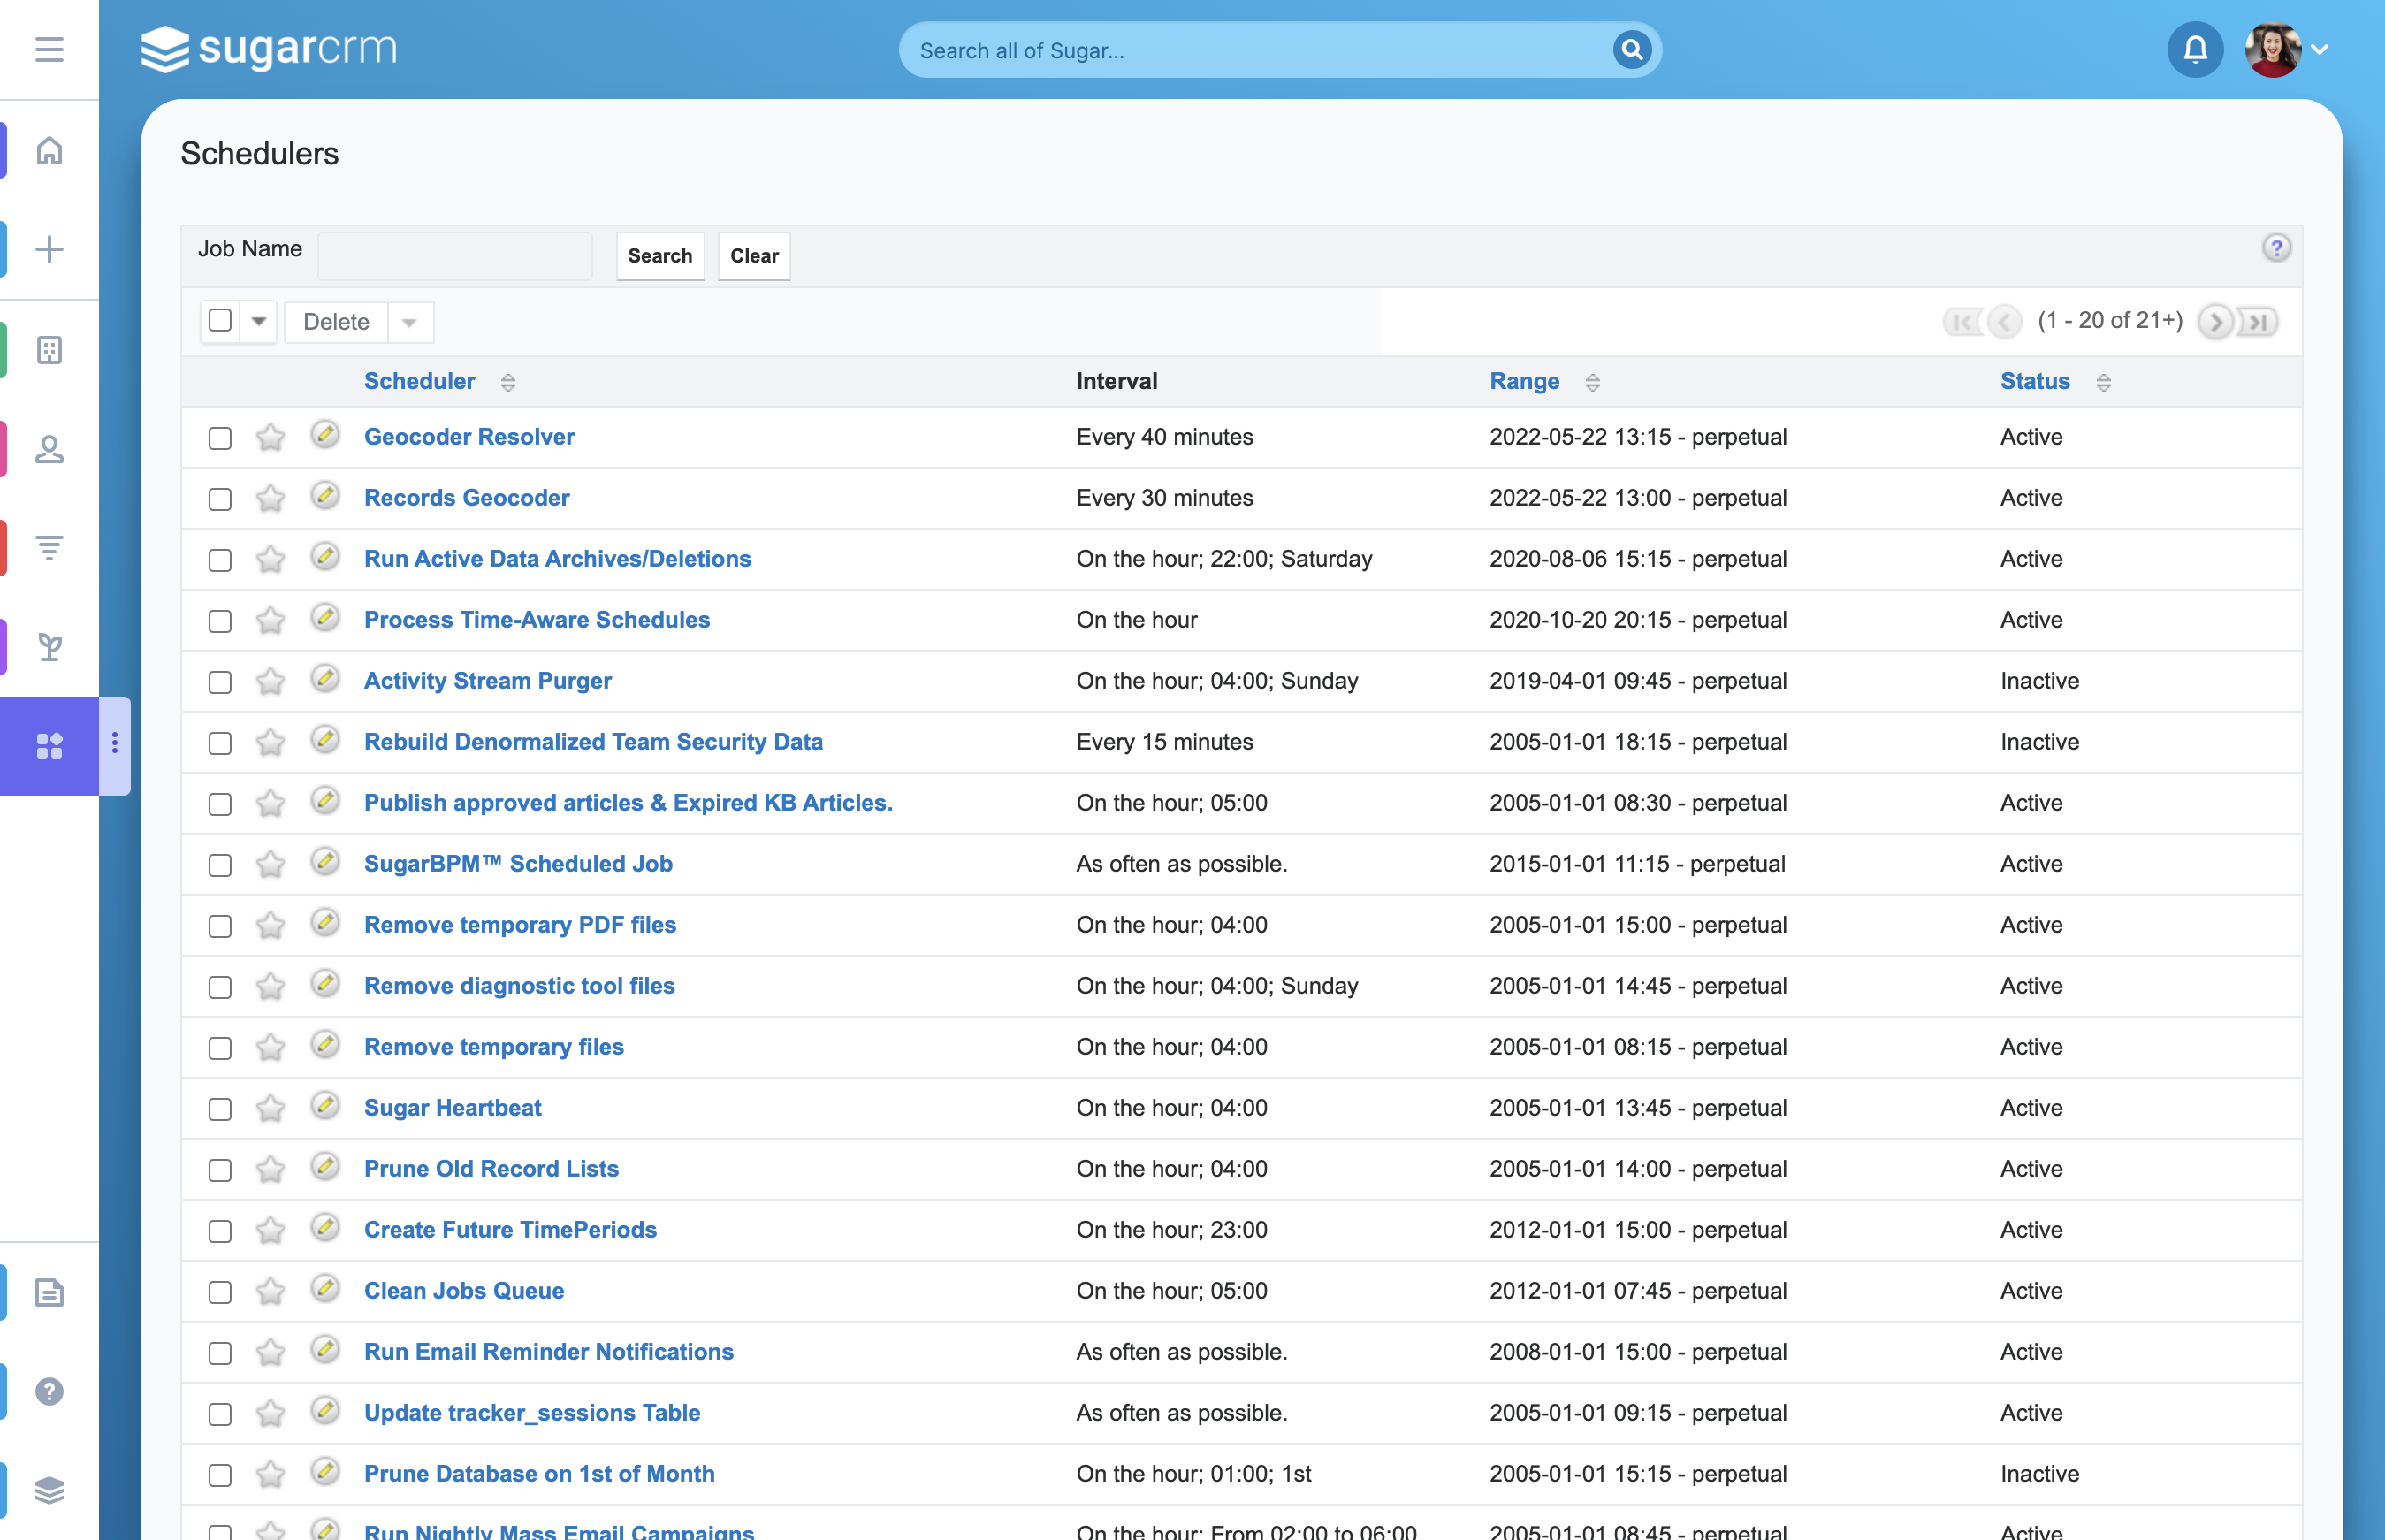Open the sprout plant icon in sidebar
Viewport: 2385px width, 1540px height.
49,646
